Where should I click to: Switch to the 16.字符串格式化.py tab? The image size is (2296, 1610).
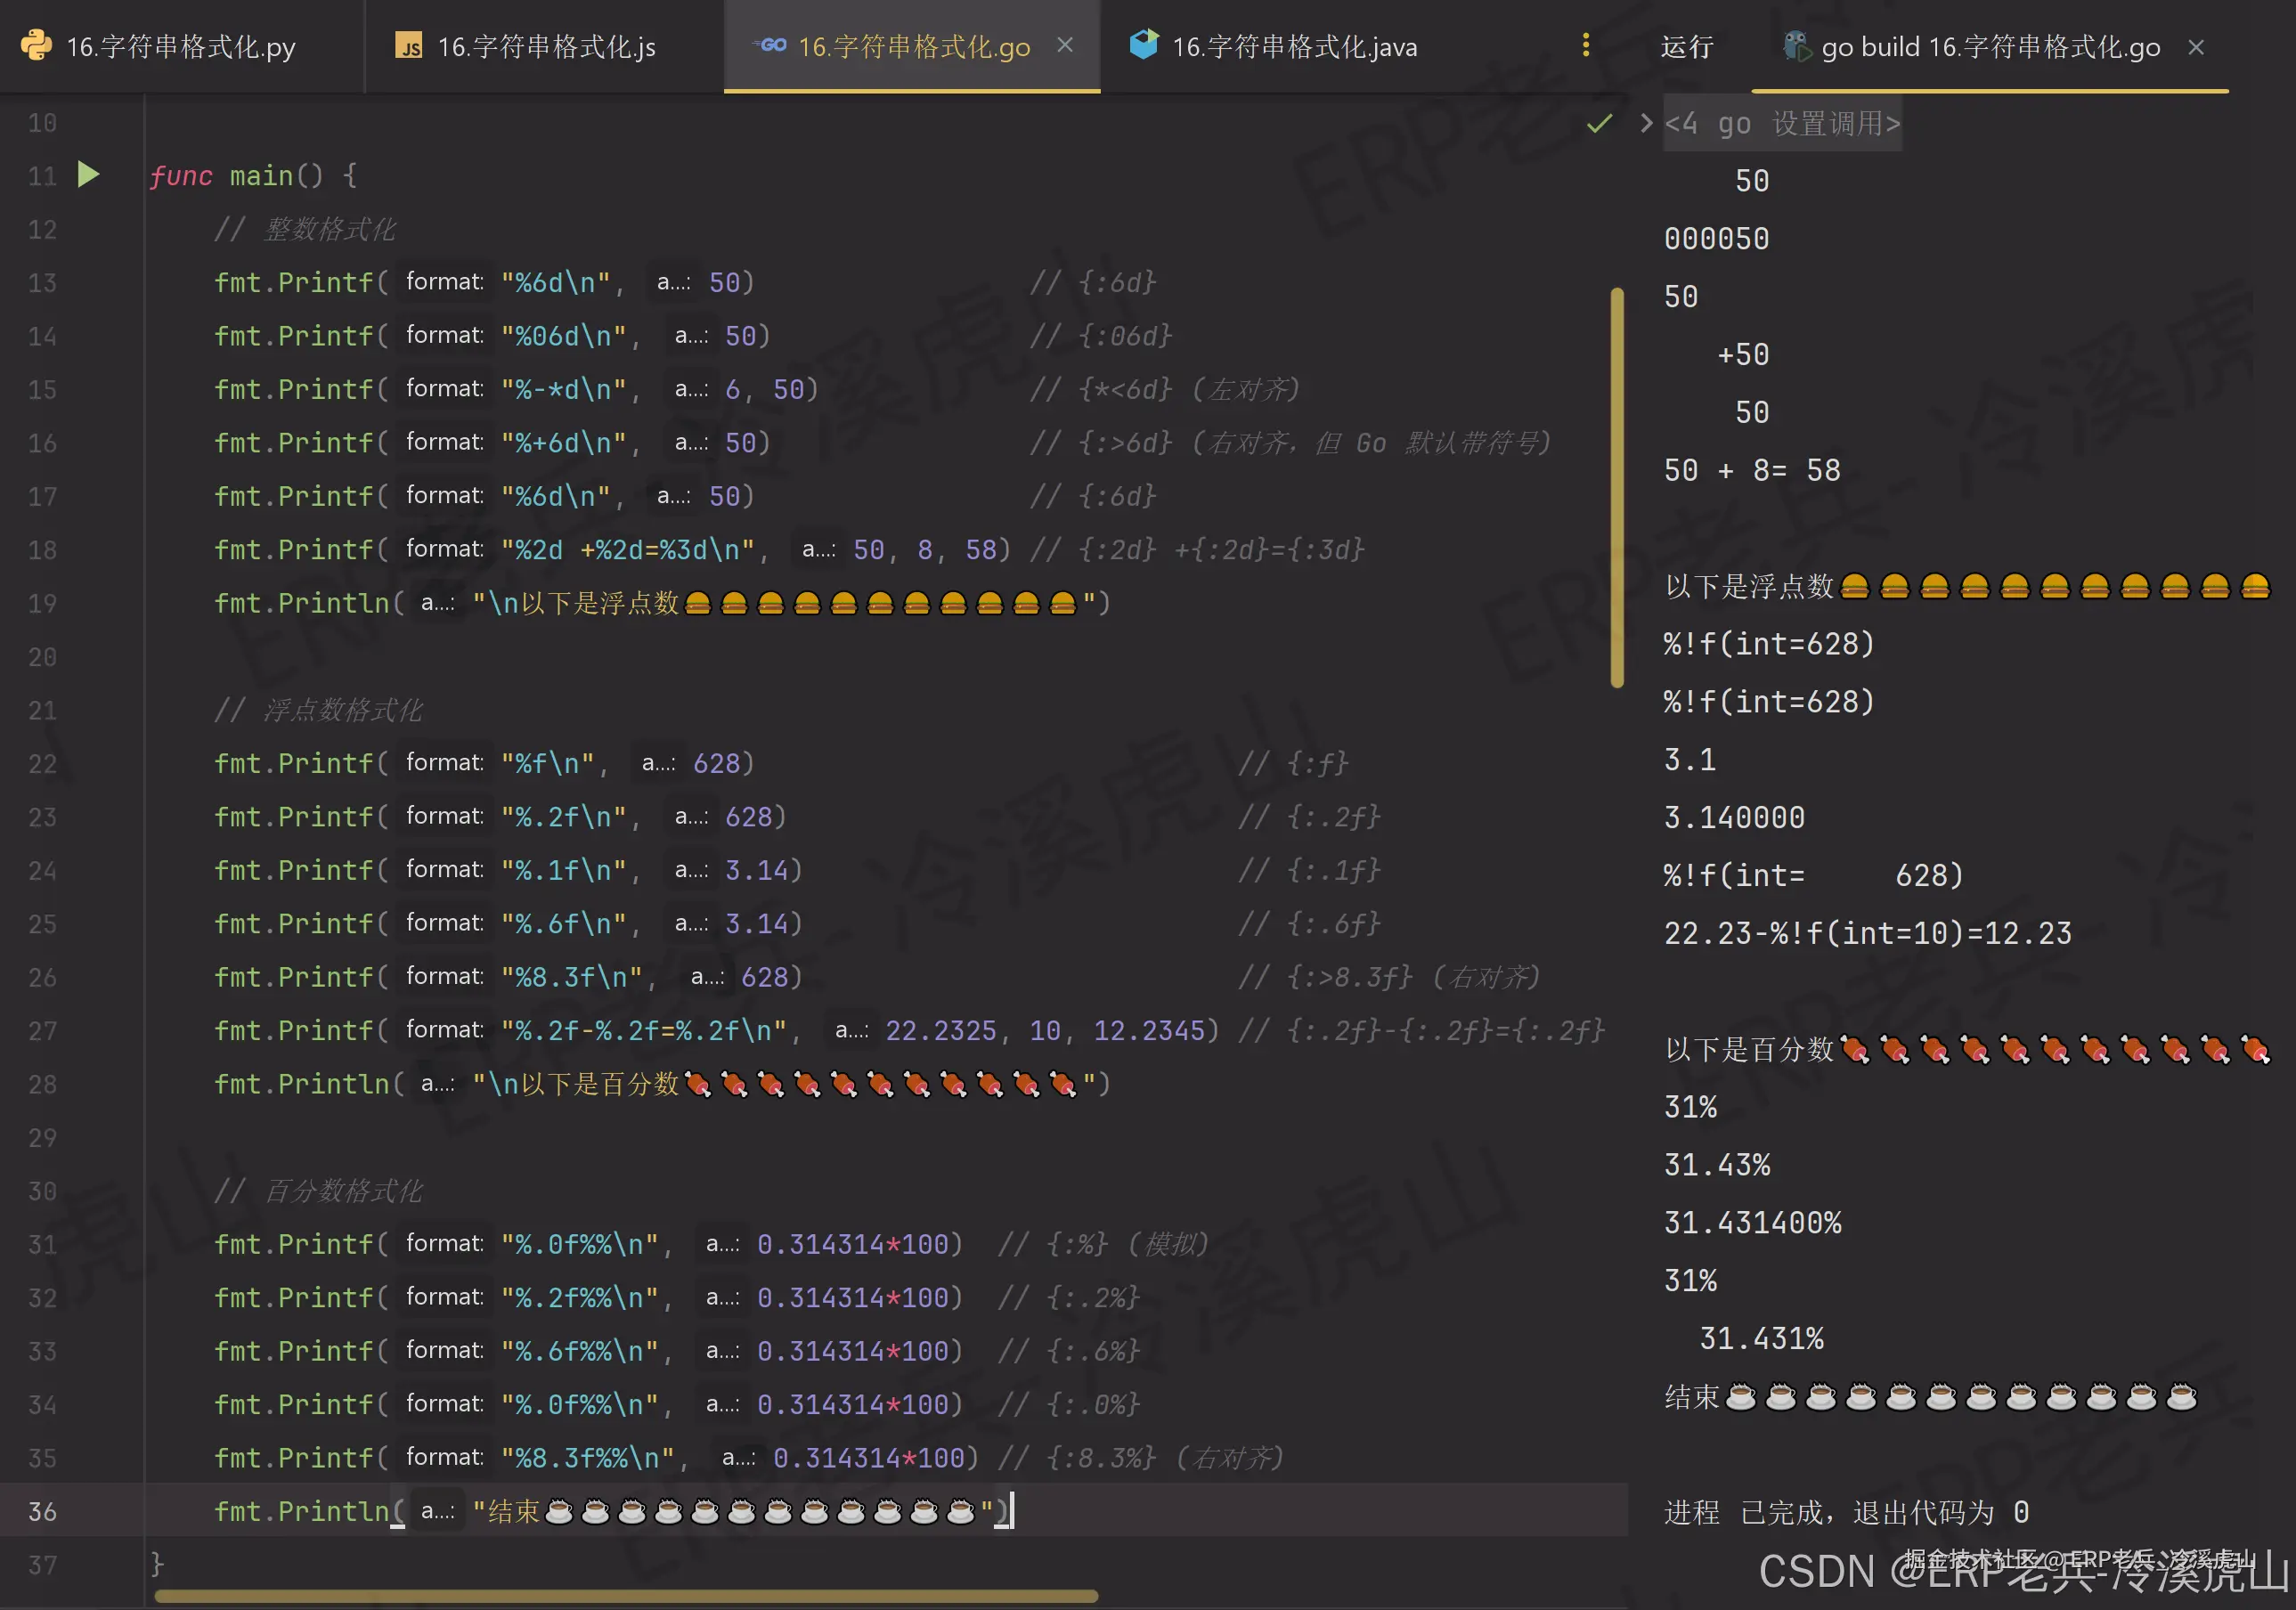(180, 47)
